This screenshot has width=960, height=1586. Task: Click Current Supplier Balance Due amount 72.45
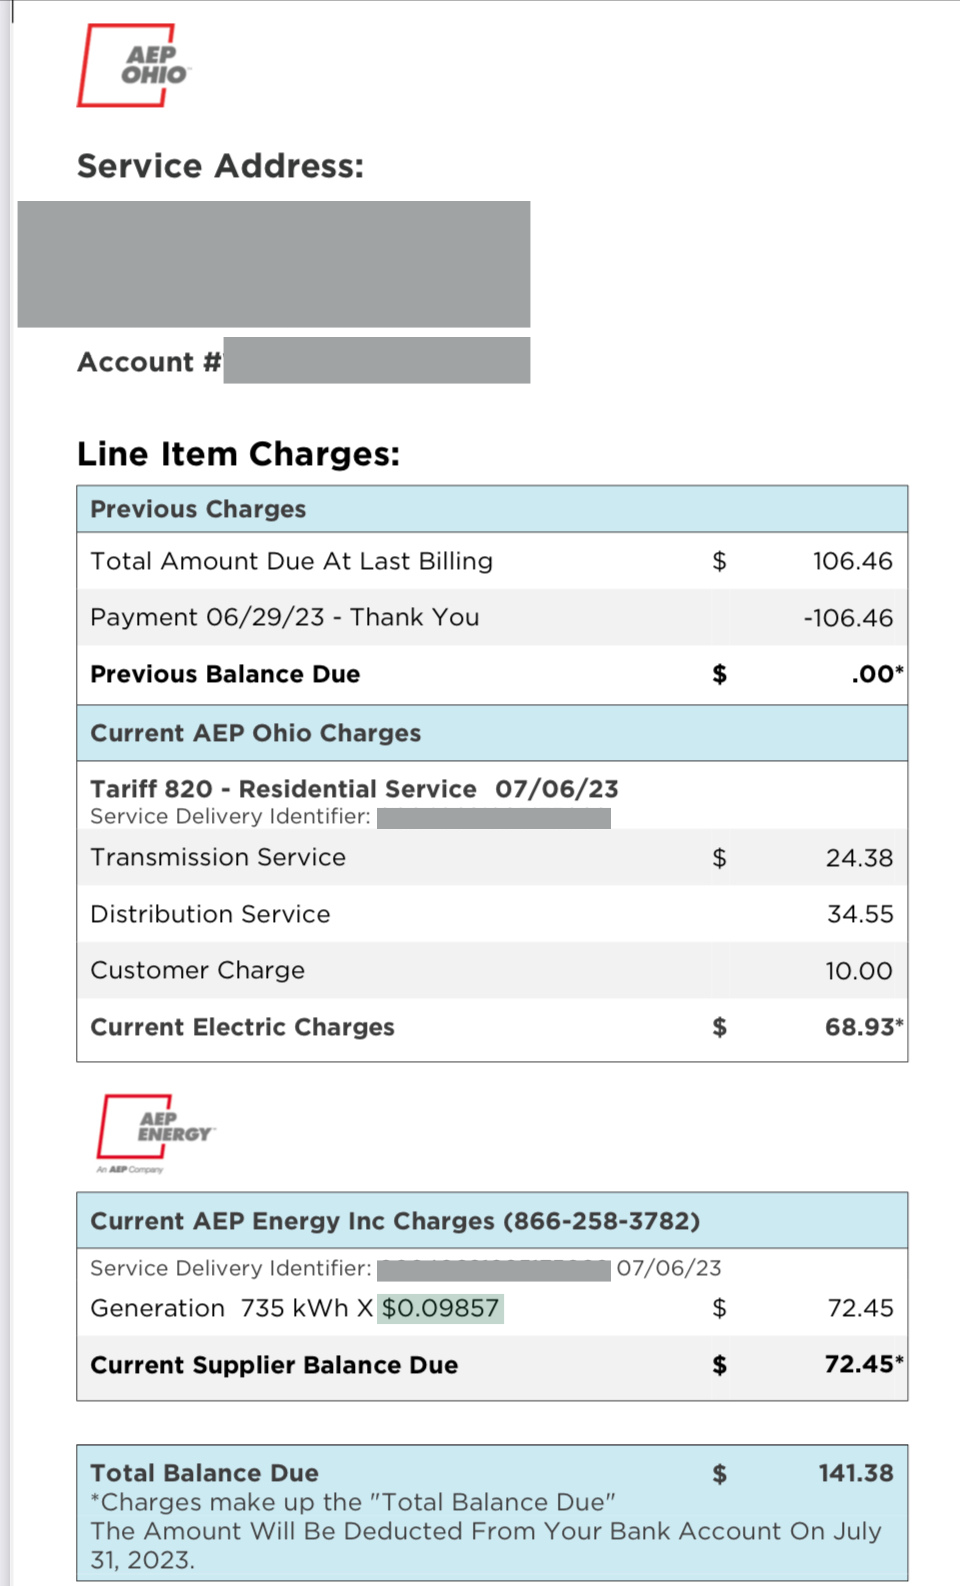tap(859, 1365)
